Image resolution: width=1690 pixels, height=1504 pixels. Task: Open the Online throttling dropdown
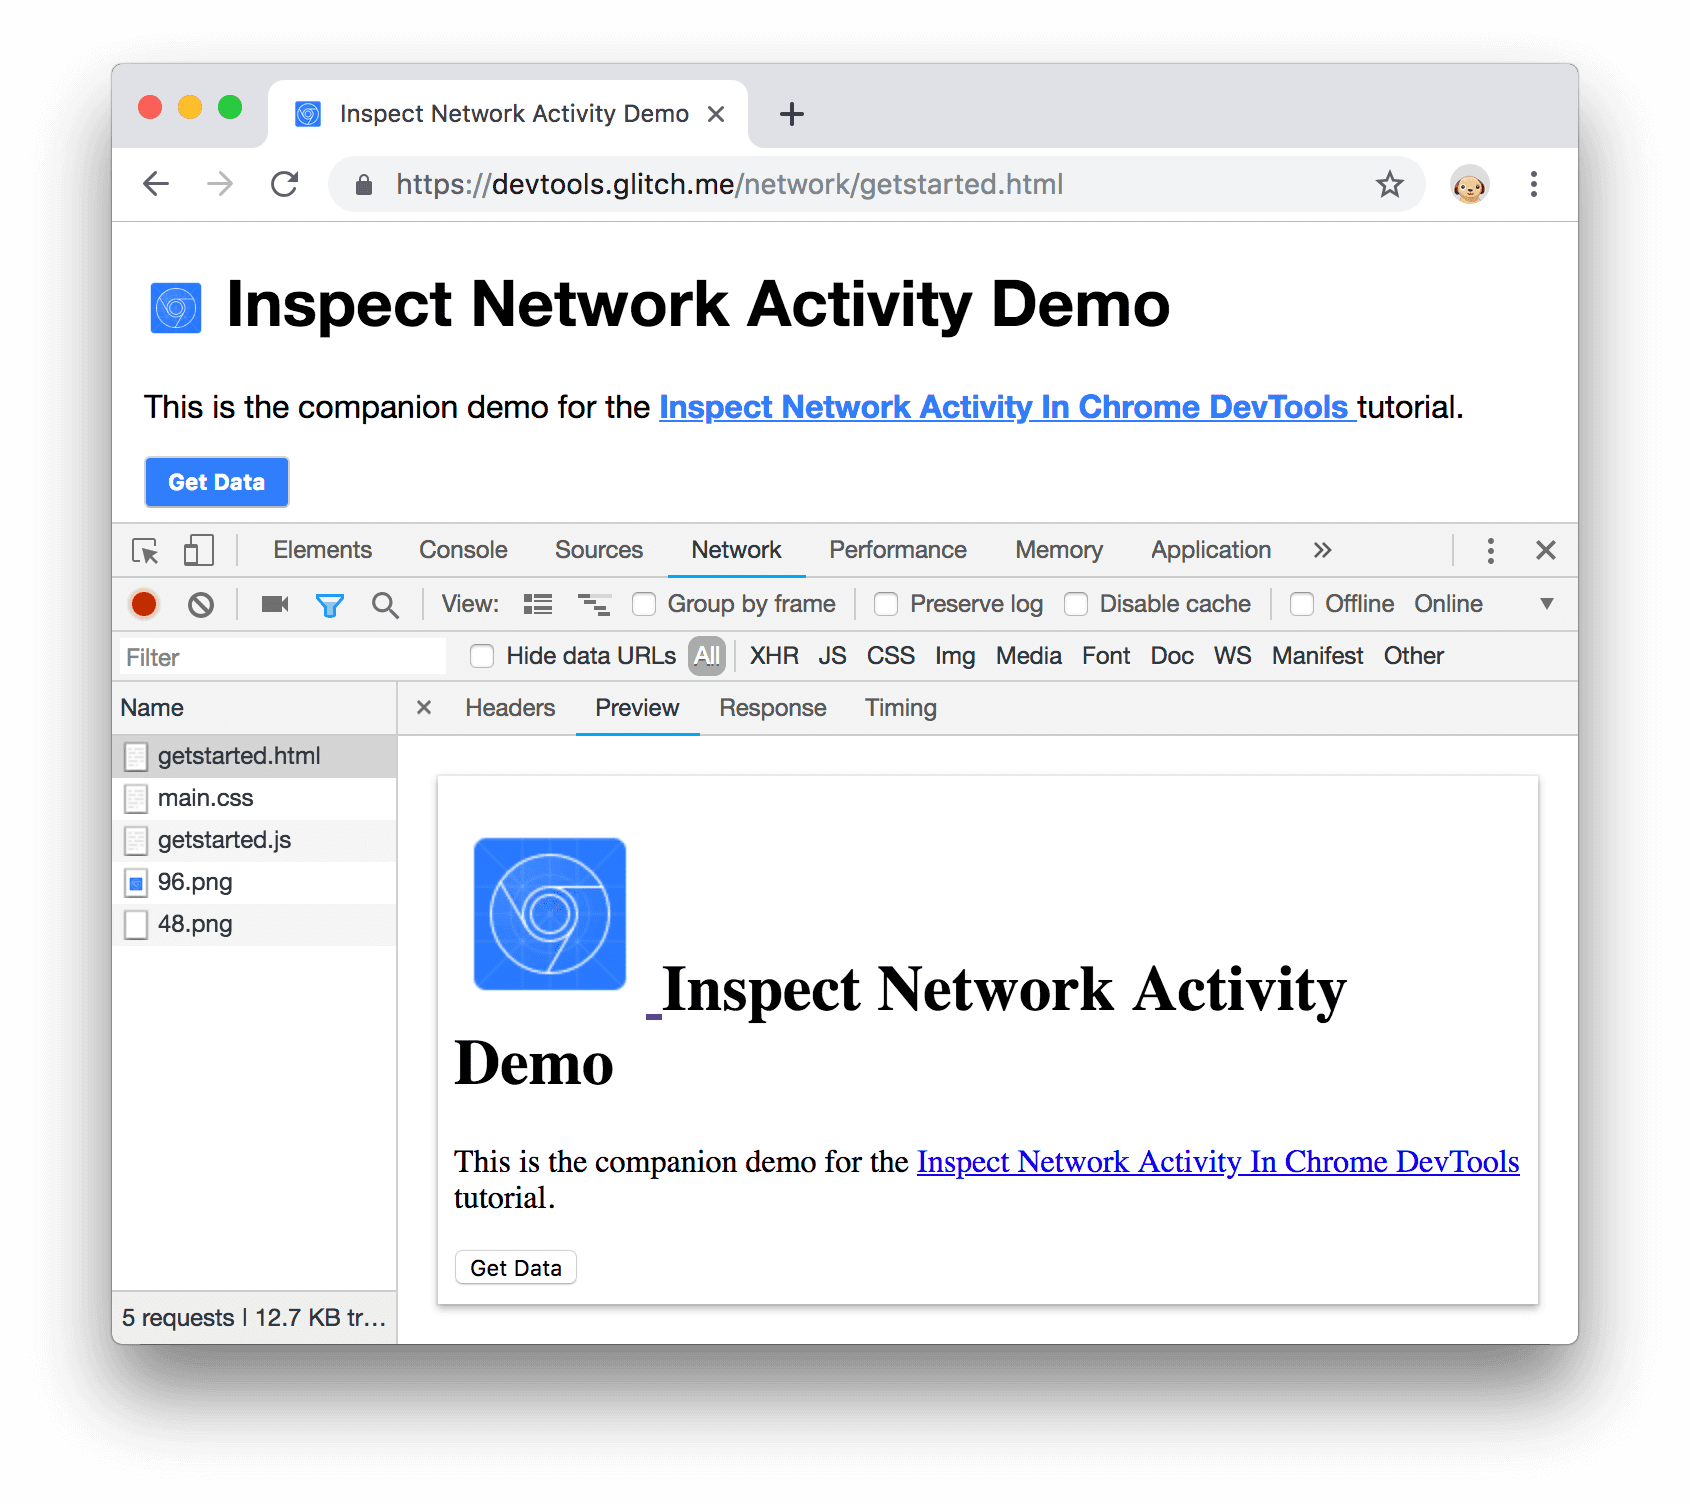tap(1448, 604)
